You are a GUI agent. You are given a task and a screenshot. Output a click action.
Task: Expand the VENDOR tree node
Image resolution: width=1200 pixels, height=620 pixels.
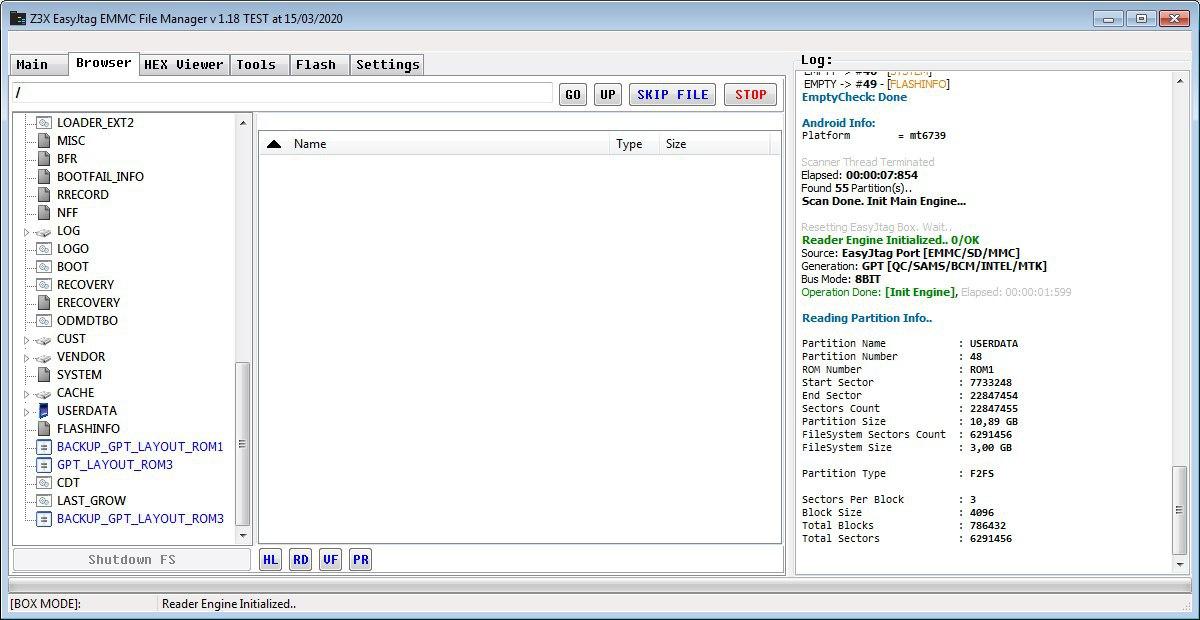(x=27, y=358)
